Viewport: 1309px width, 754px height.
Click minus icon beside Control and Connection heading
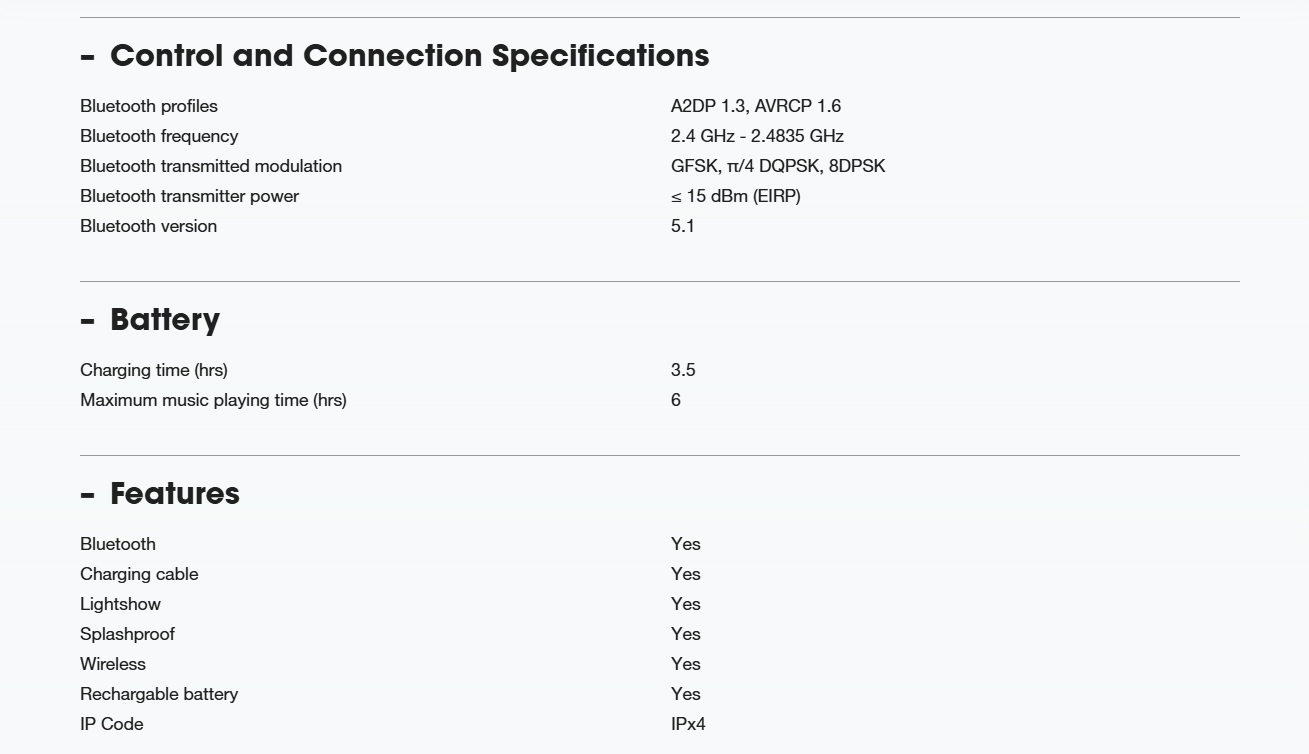(x=88, y=58)
